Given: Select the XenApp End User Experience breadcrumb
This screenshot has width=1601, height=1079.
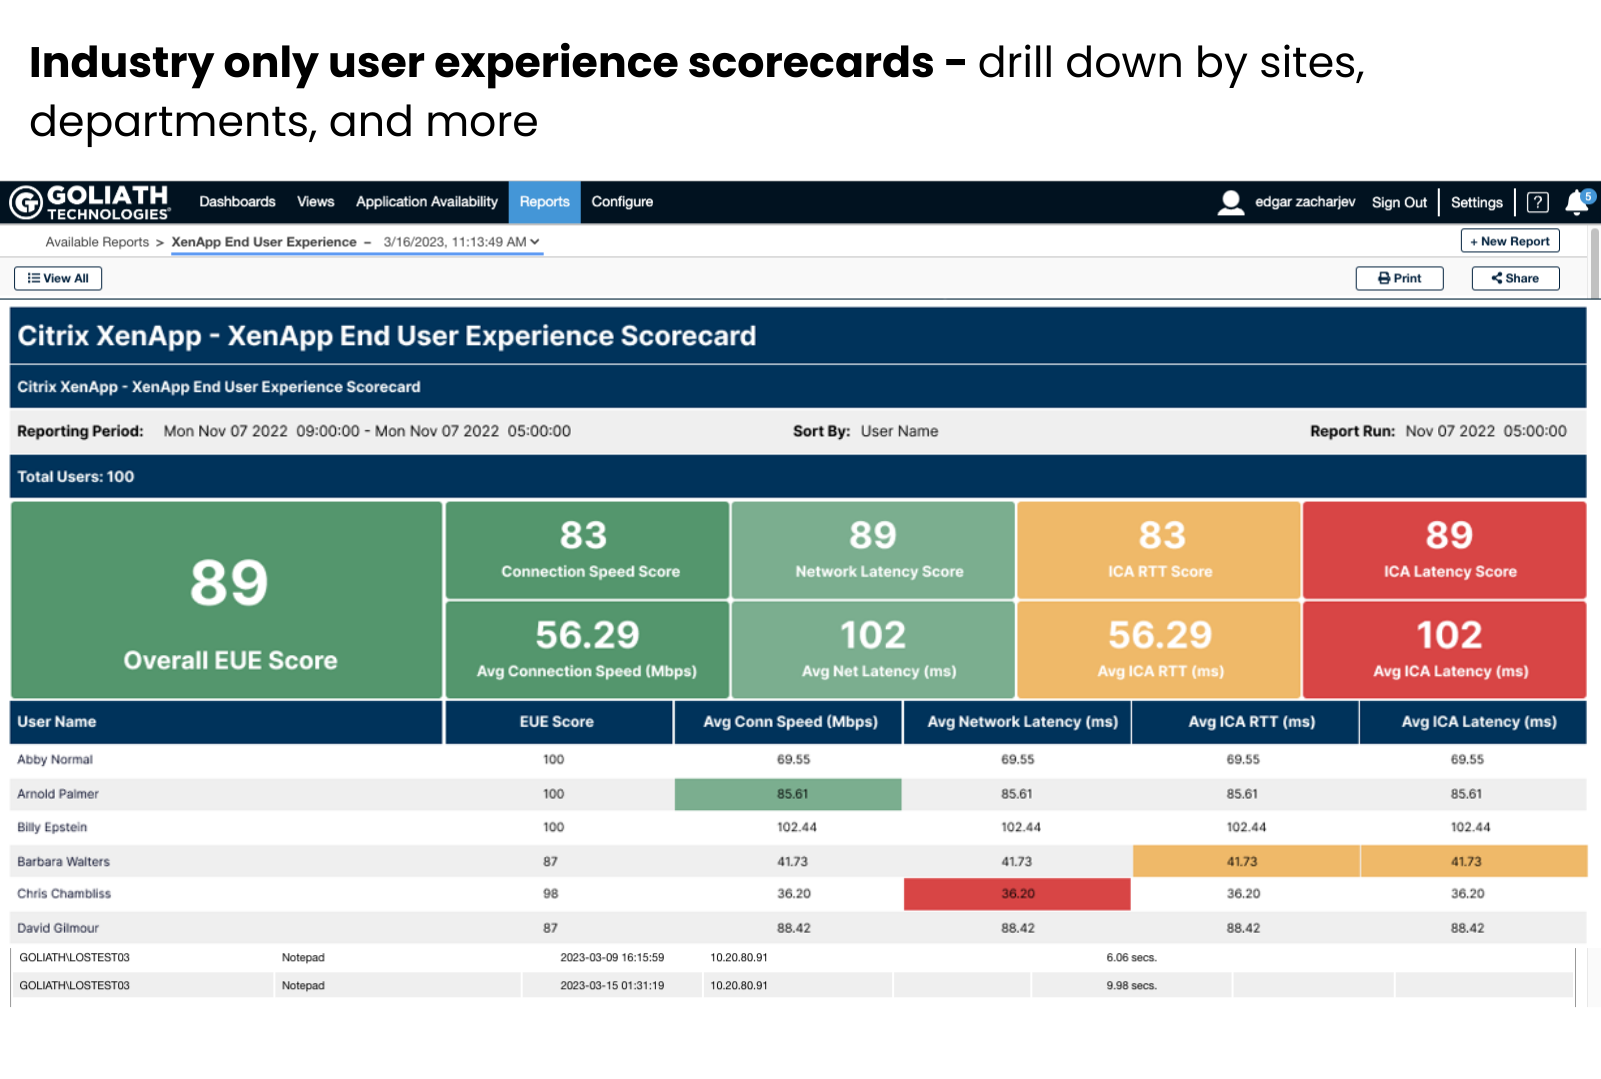Looking at the screenshot, I should pyautogui.click(x=264, y=242).
